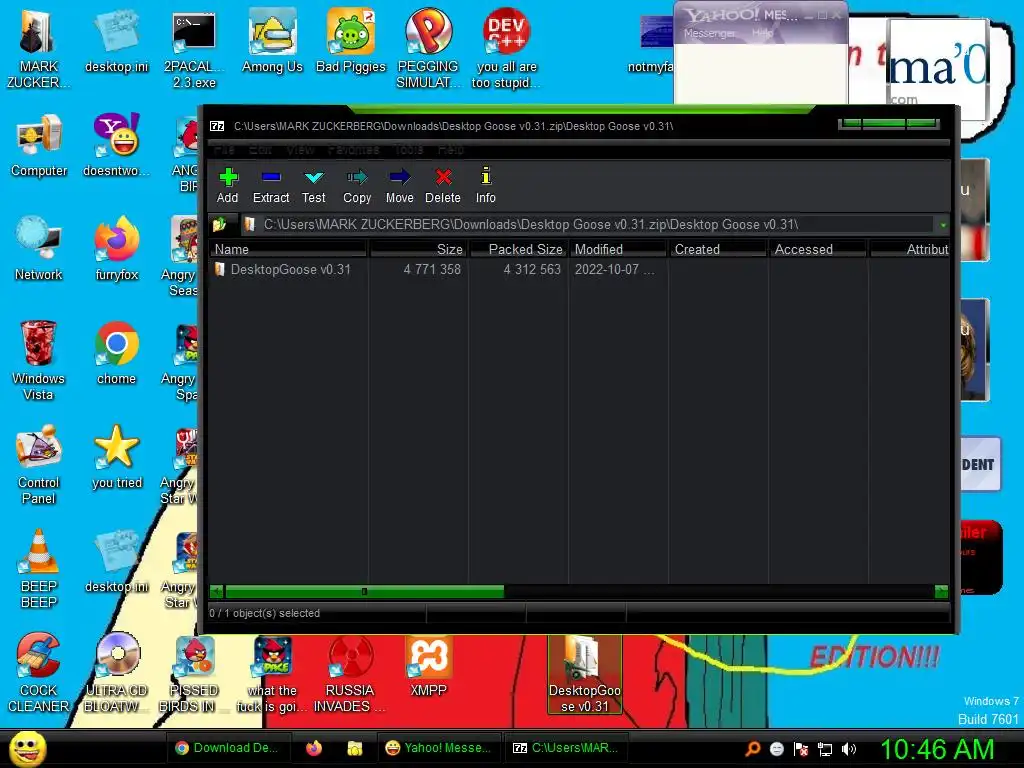
Task: Click the network tray icon
Action: coord(825,749)
